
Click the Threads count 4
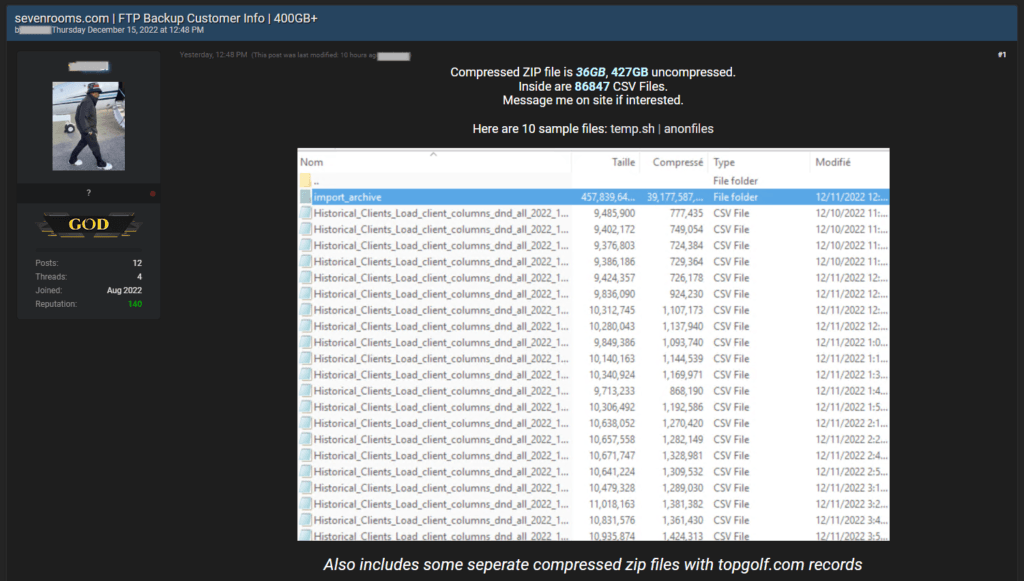tap(139, 277)
